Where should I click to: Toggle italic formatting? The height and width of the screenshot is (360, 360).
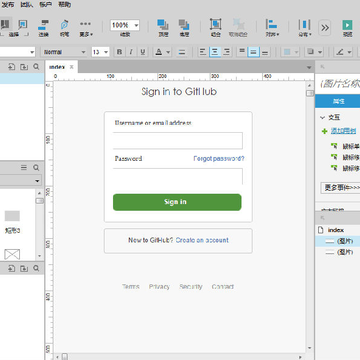131,52
